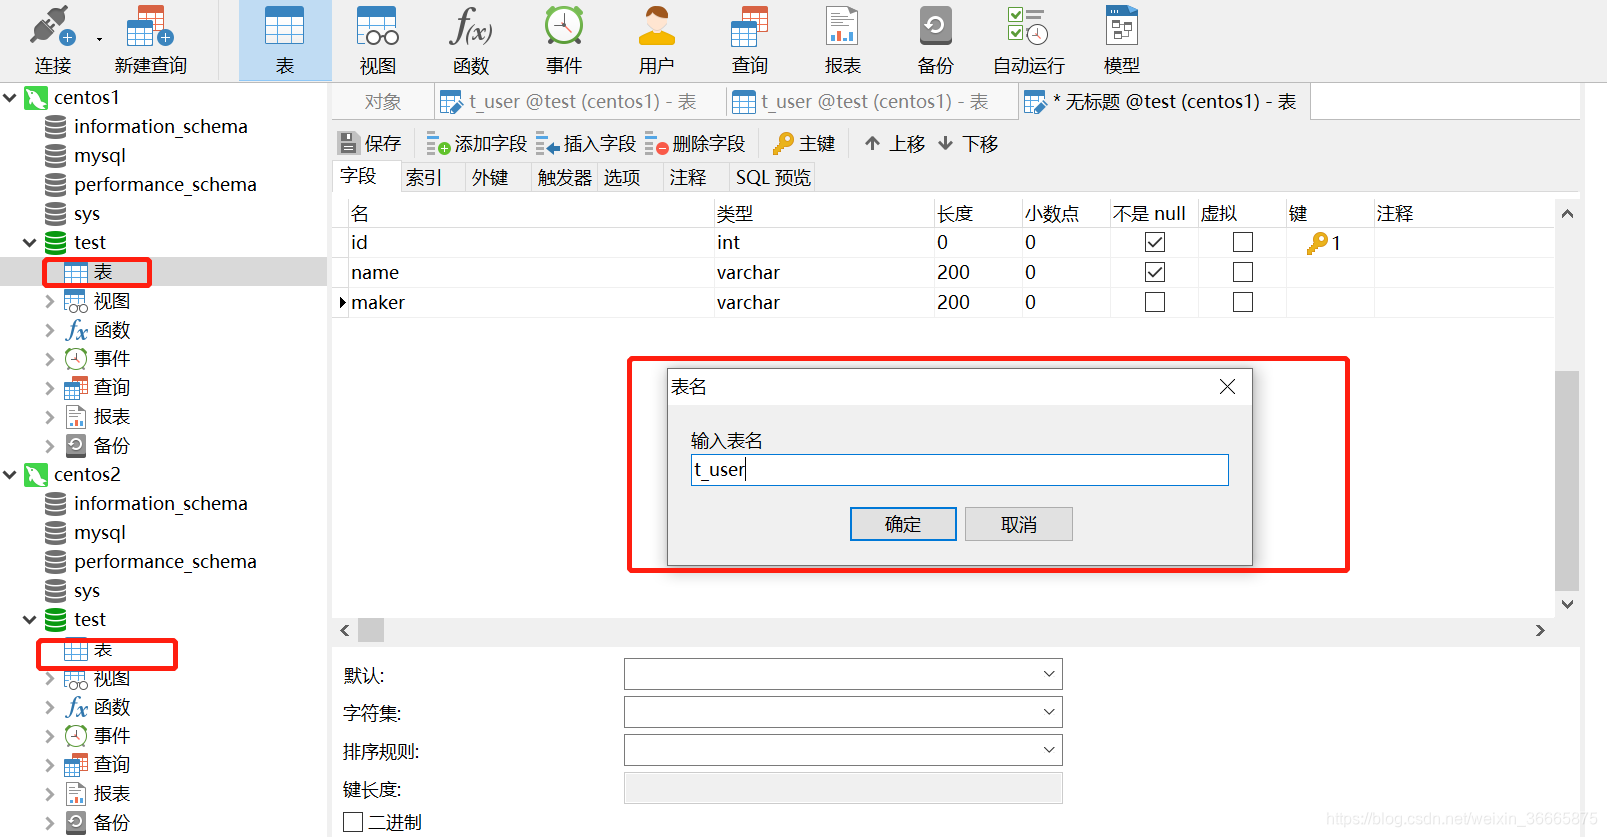Click the 新建查询 new query icon
Screen dimensions: 1607x837
pos(150,40)
